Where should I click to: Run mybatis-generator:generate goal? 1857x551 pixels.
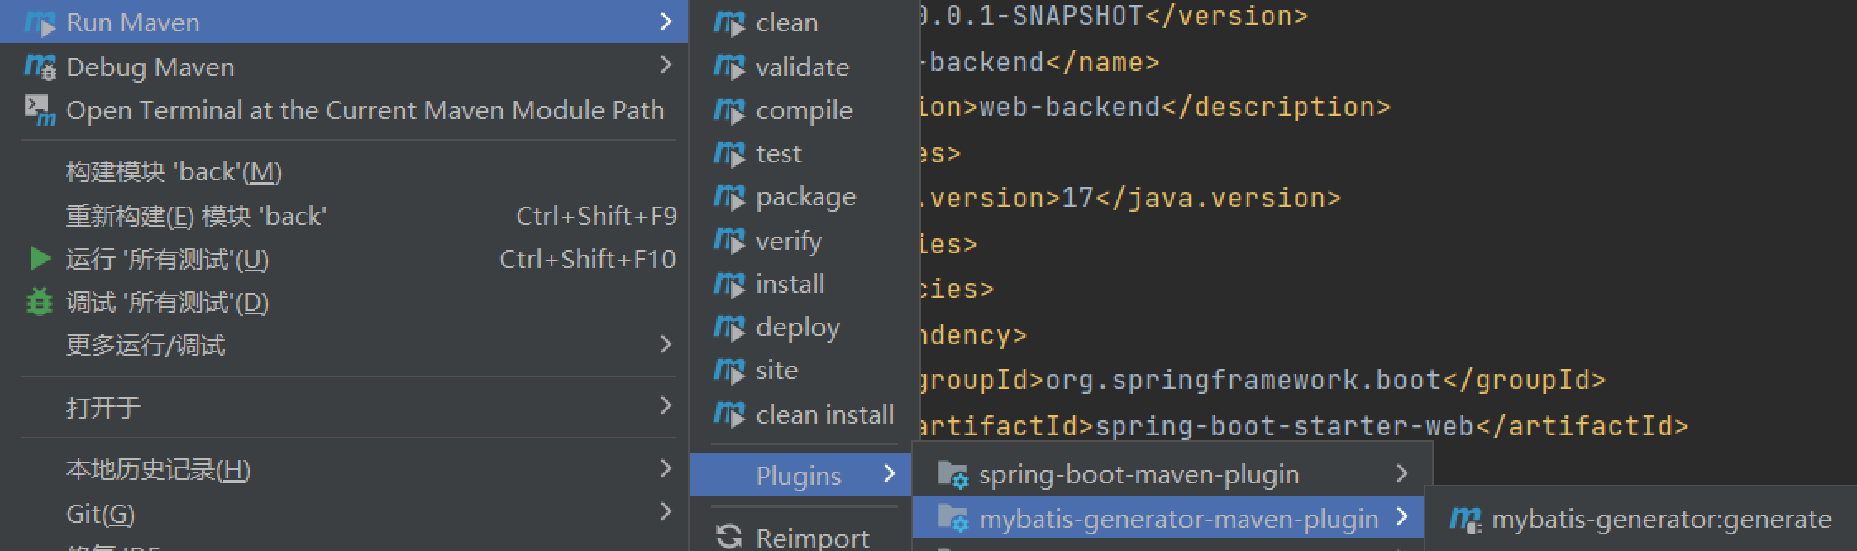(1660, 519)
